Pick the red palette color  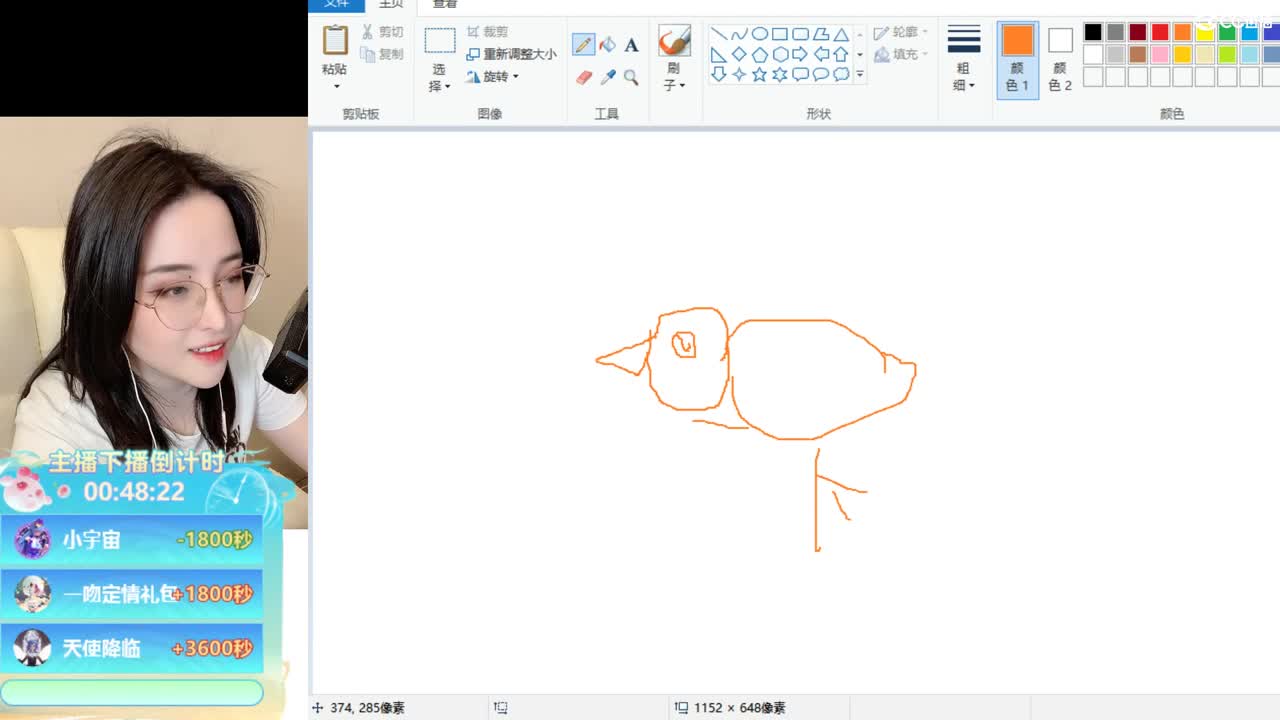1160,33
